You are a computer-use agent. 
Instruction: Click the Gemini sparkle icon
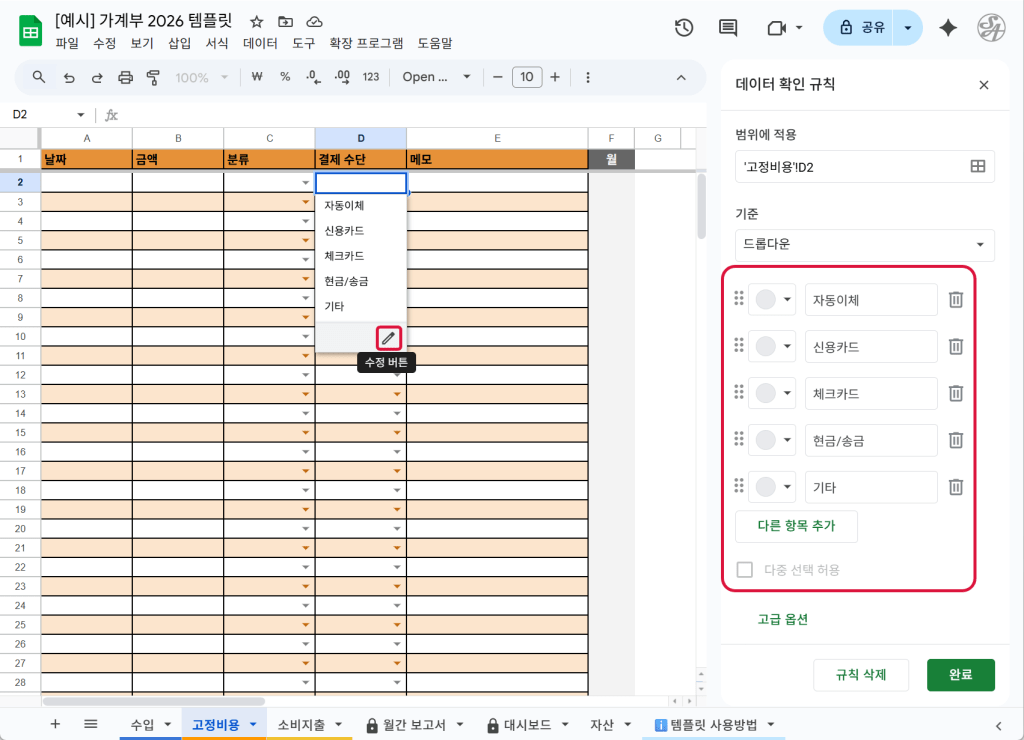(x=948, y=28)
